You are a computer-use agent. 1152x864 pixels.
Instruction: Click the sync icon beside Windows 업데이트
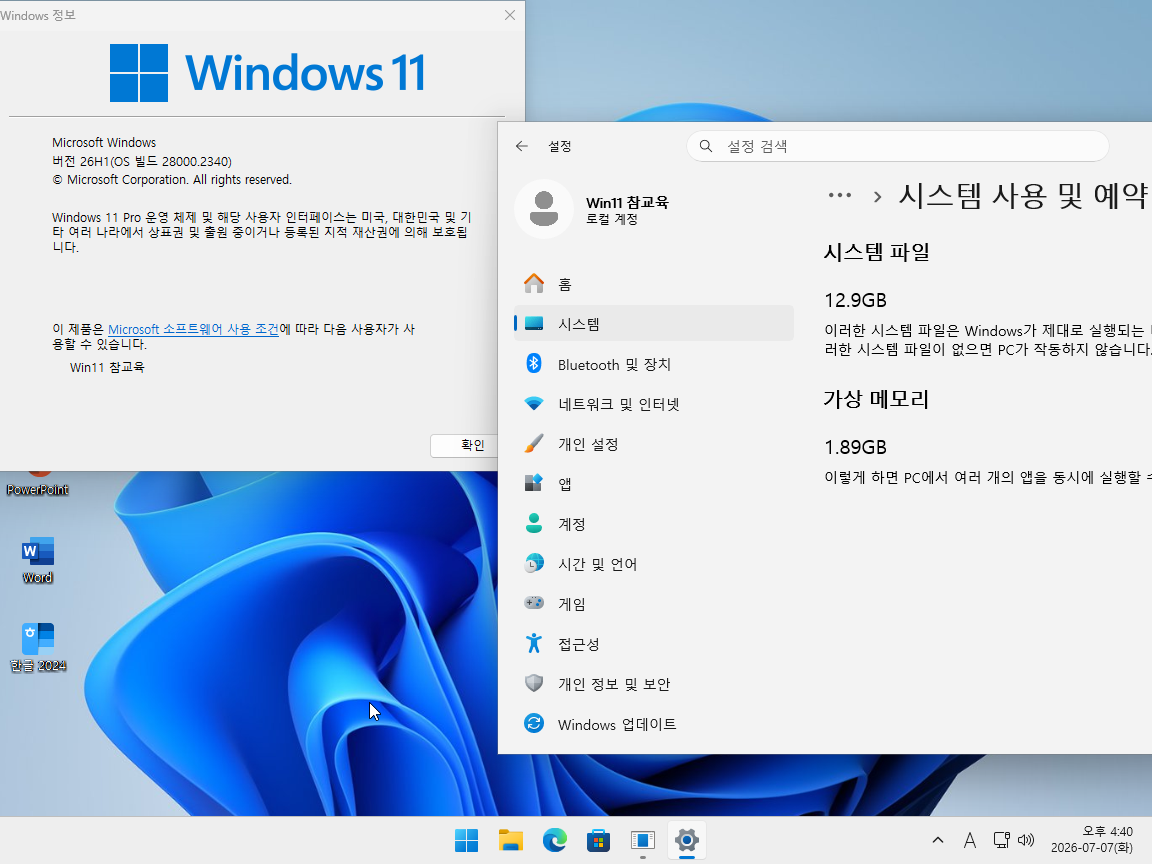[x=534, y=724]
